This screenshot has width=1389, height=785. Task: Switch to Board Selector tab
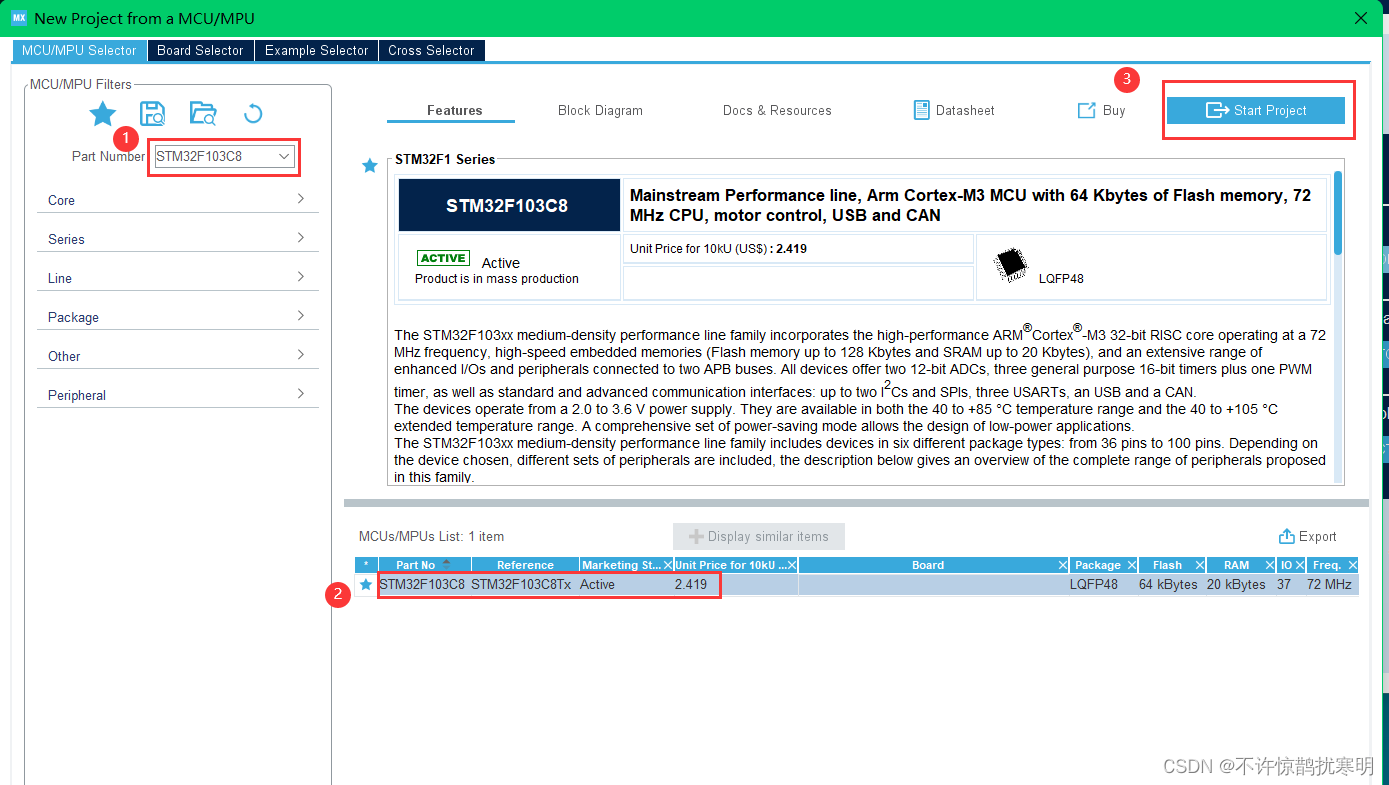[200, 50]
